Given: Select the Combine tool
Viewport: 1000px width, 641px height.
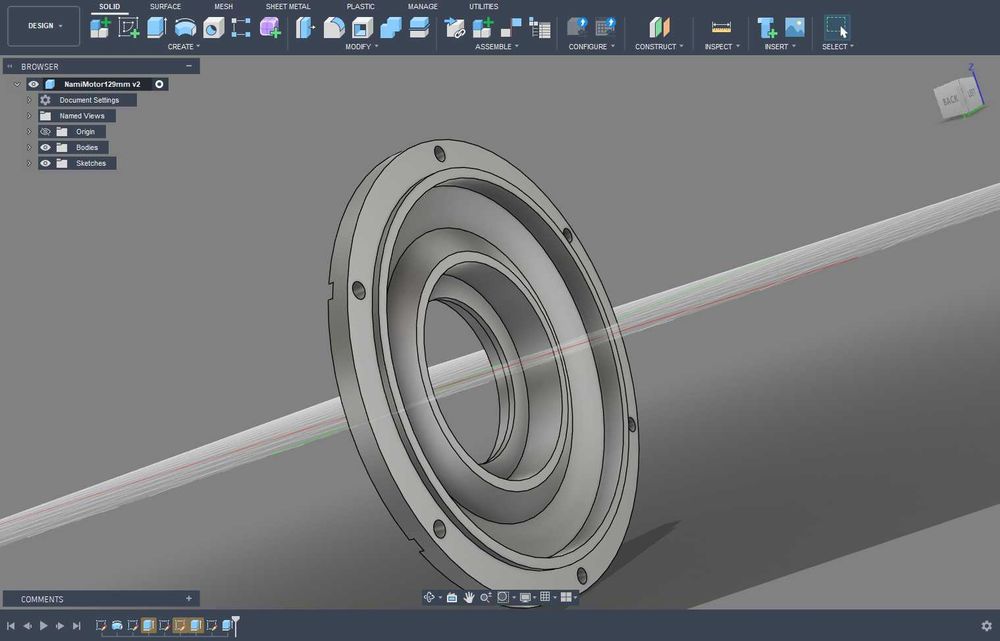Looking at the screenshot, I should click(391, 28).
